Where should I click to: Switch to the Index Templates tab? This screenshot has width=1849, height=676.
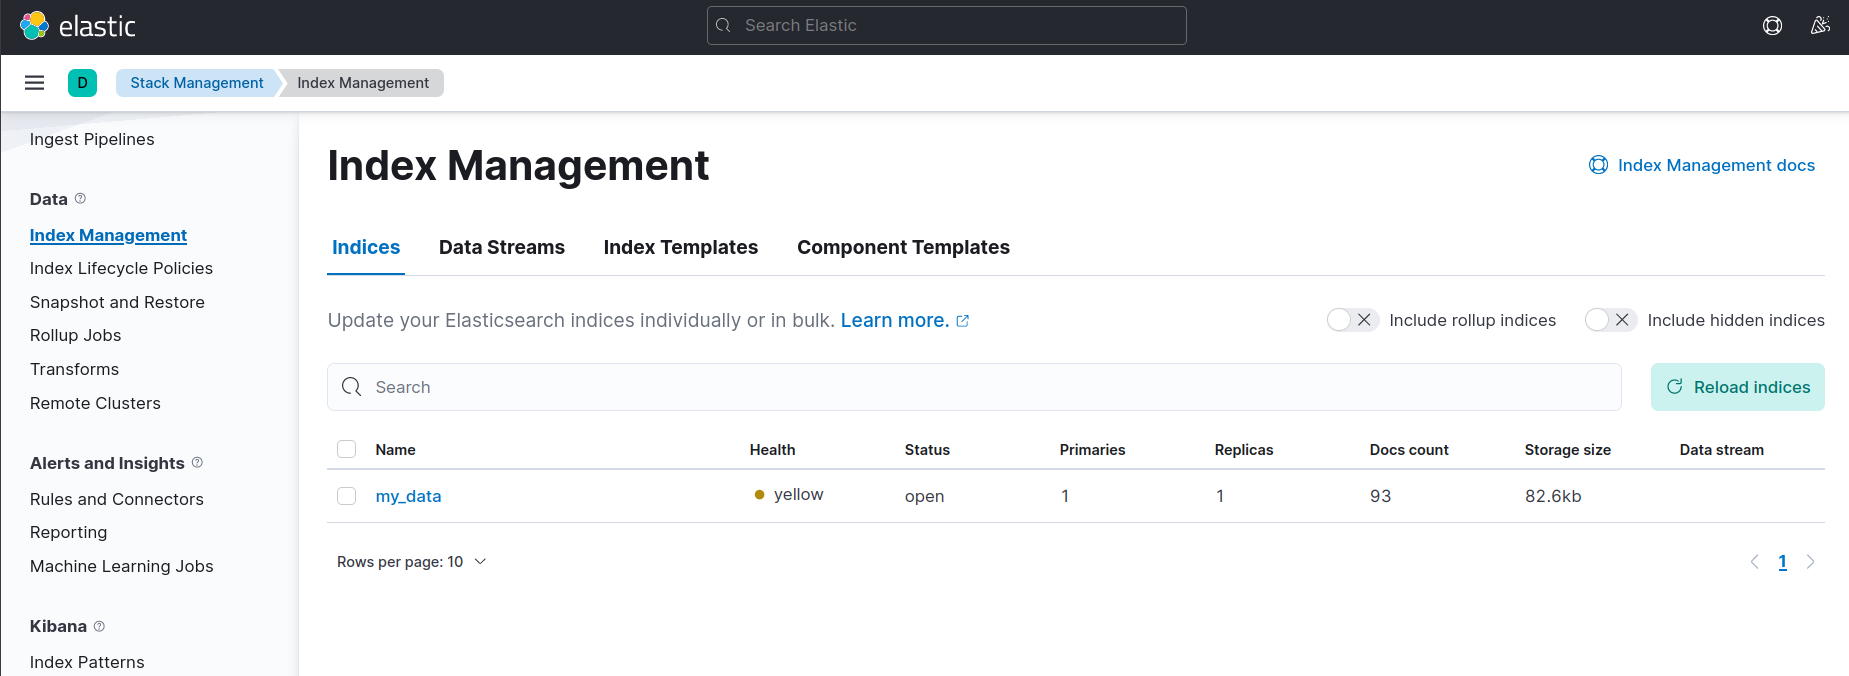[681, 247]
